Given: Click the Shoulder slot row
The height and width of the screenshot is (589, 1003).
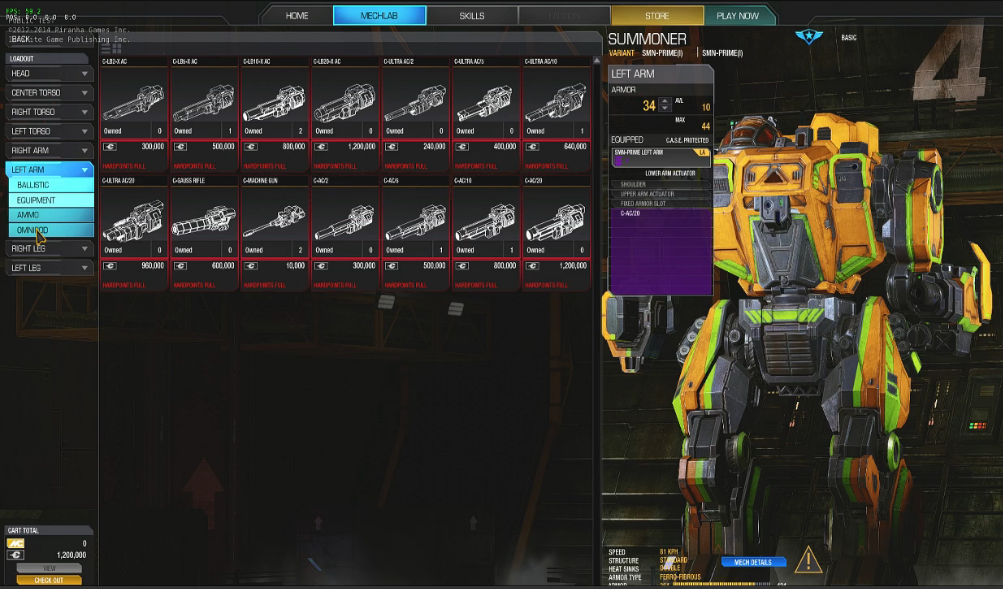Looking at the screenshot, I should [x=660, y=184].
